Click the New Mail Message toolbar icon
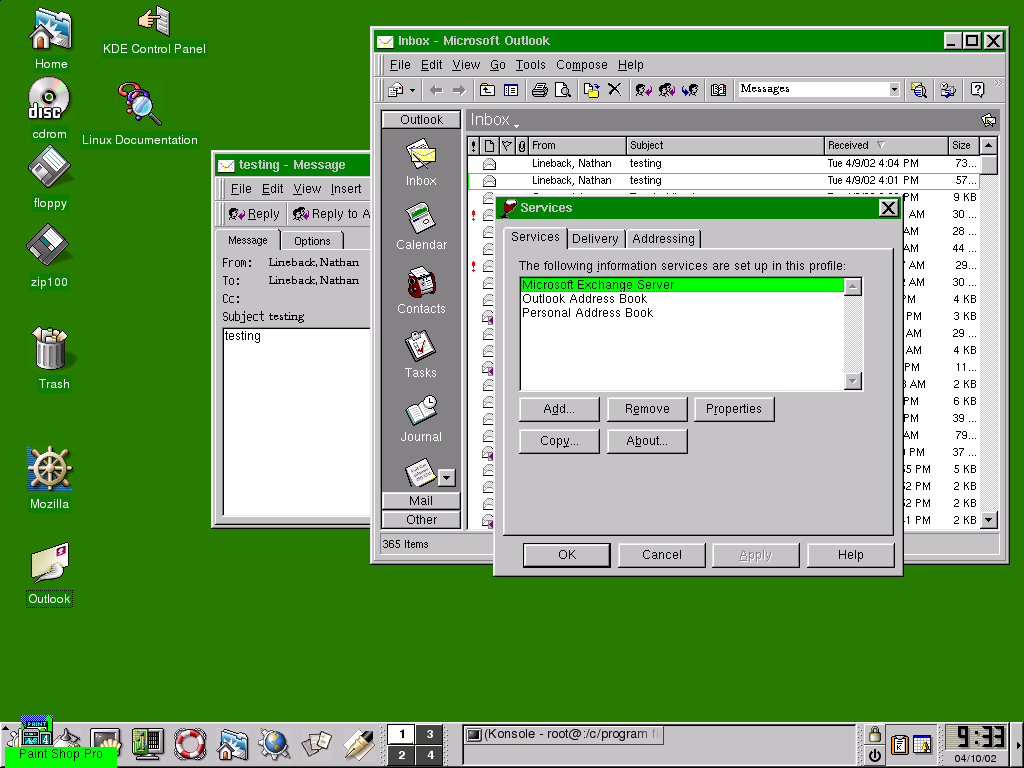The height and width of the screenshot is (768, 1024). [395, 90]
